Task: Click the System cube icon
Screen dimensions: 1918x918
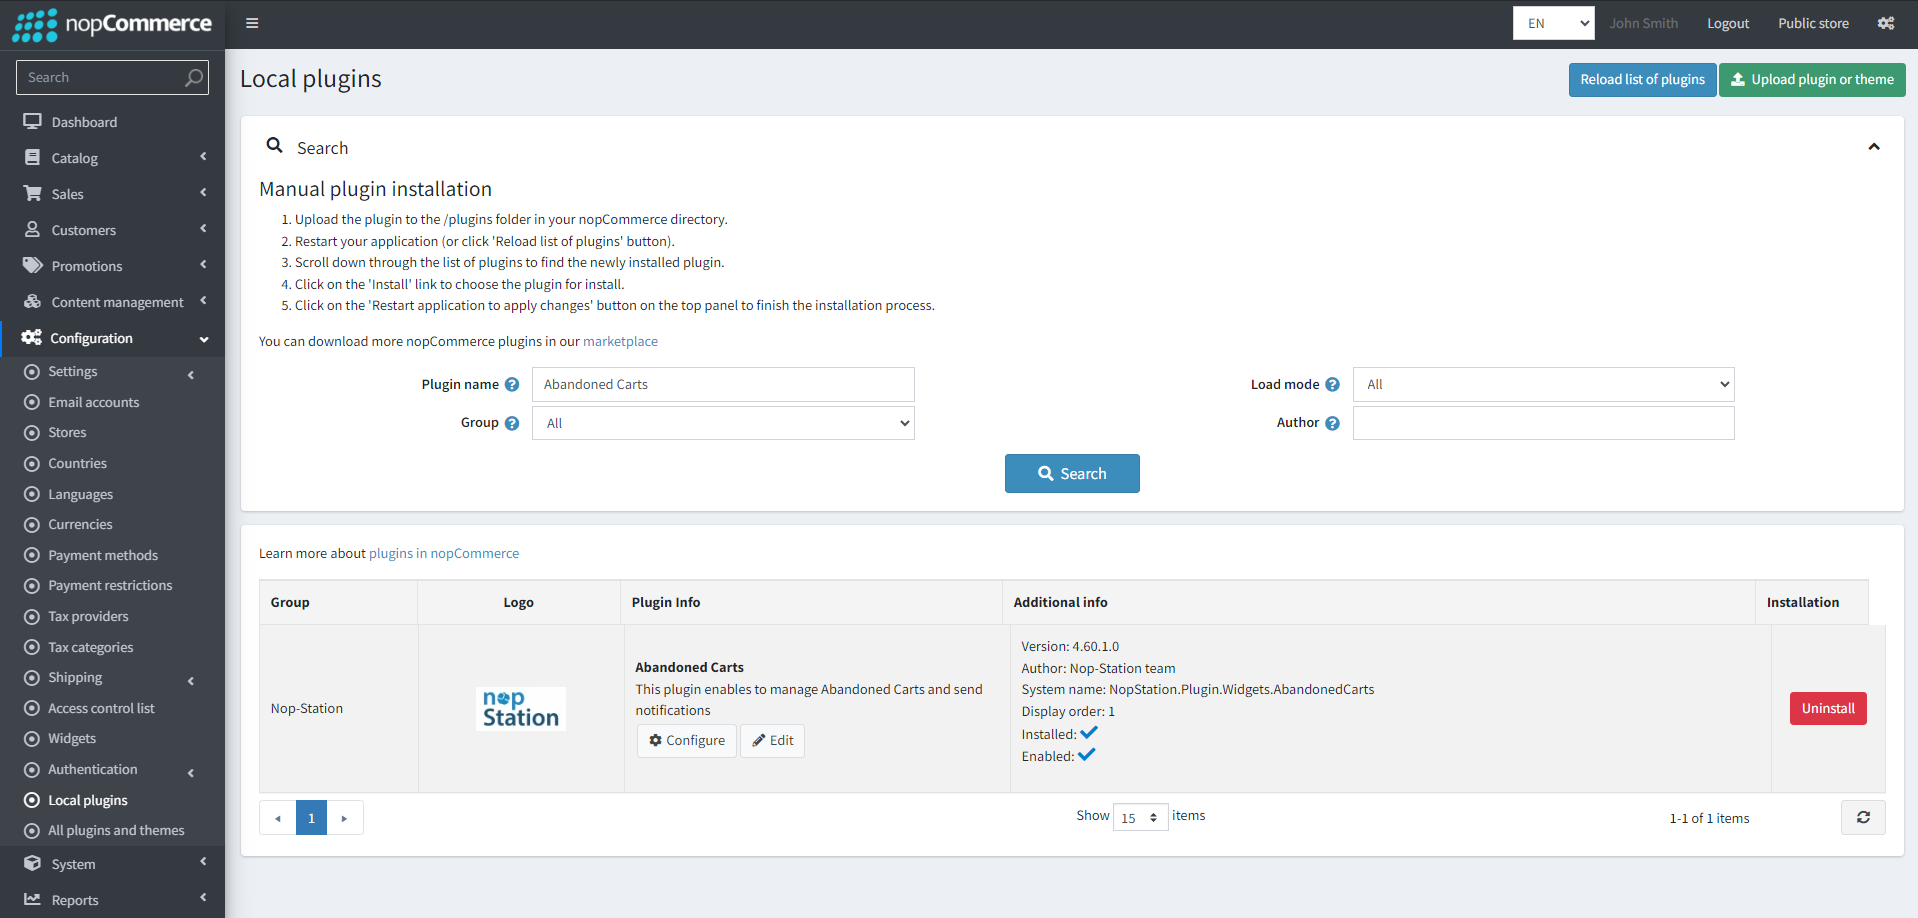Action: click(x=33, y=864)
